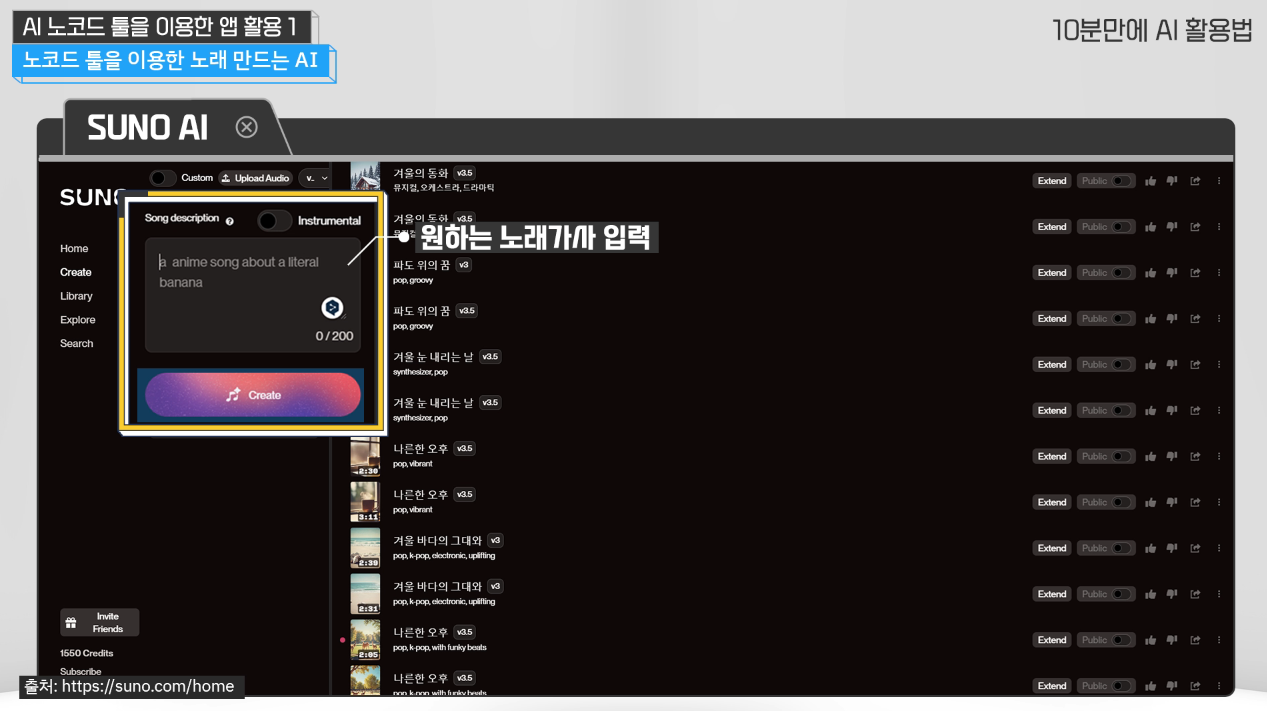Image resolution: width=1267 pixels, height=711 pixels.
Task: Extend 나른한 오후 with 3:11 thumbnail
Action: coord(1052,503)
